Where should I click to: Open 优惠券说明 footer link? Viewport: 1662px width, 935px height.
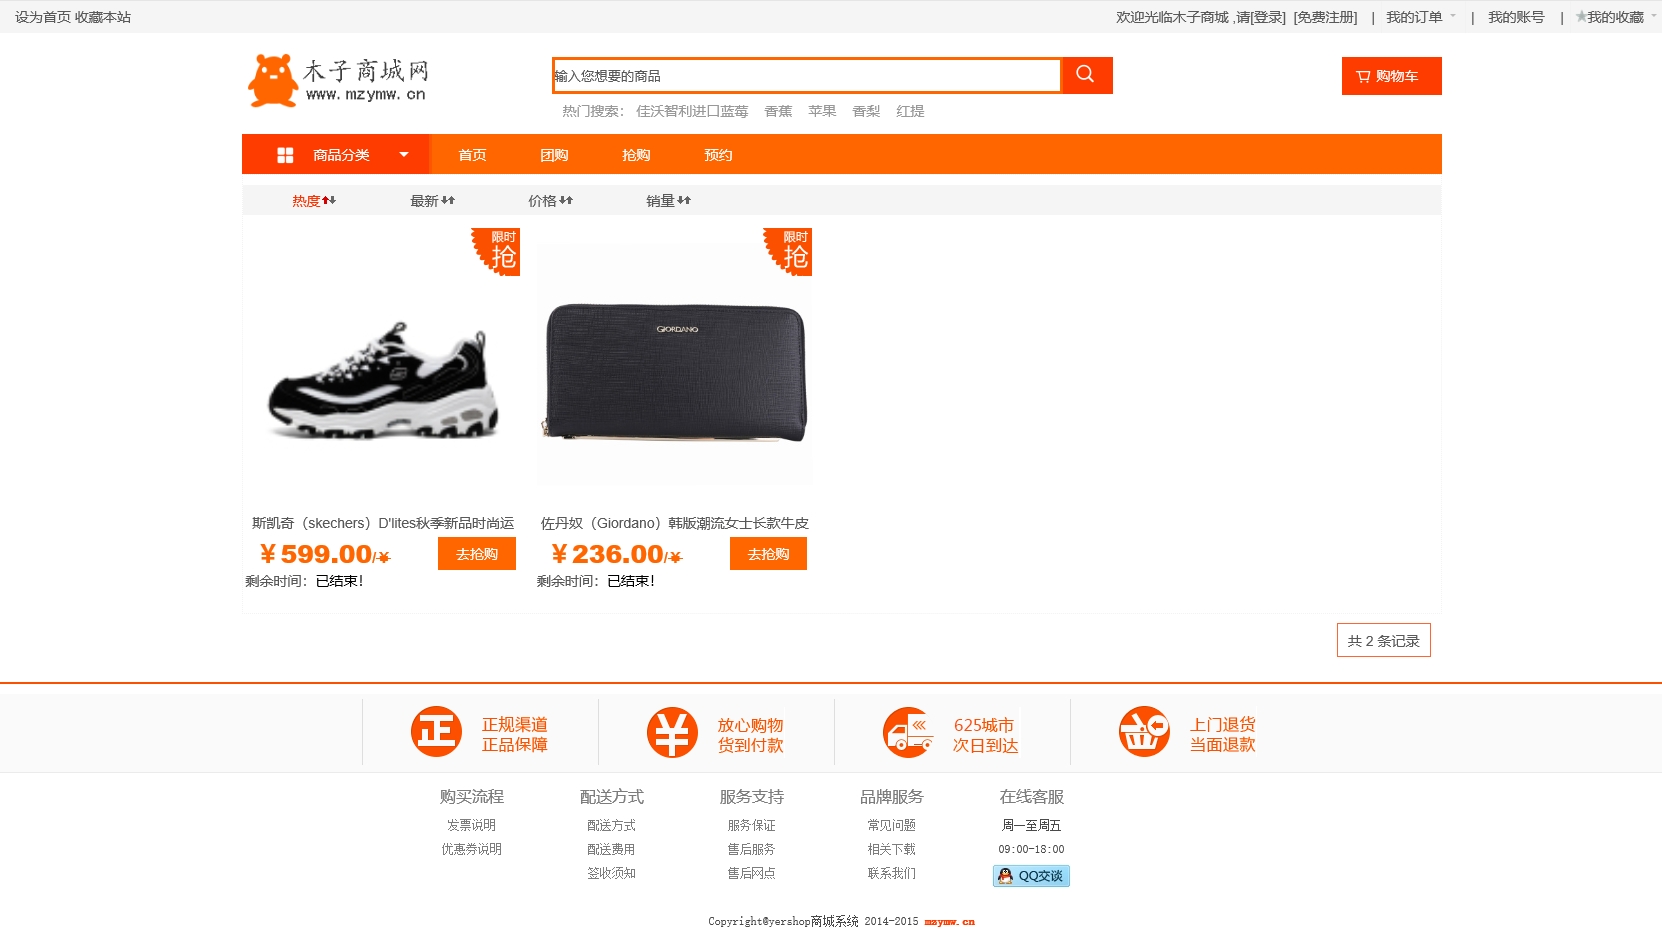point(471,849)
